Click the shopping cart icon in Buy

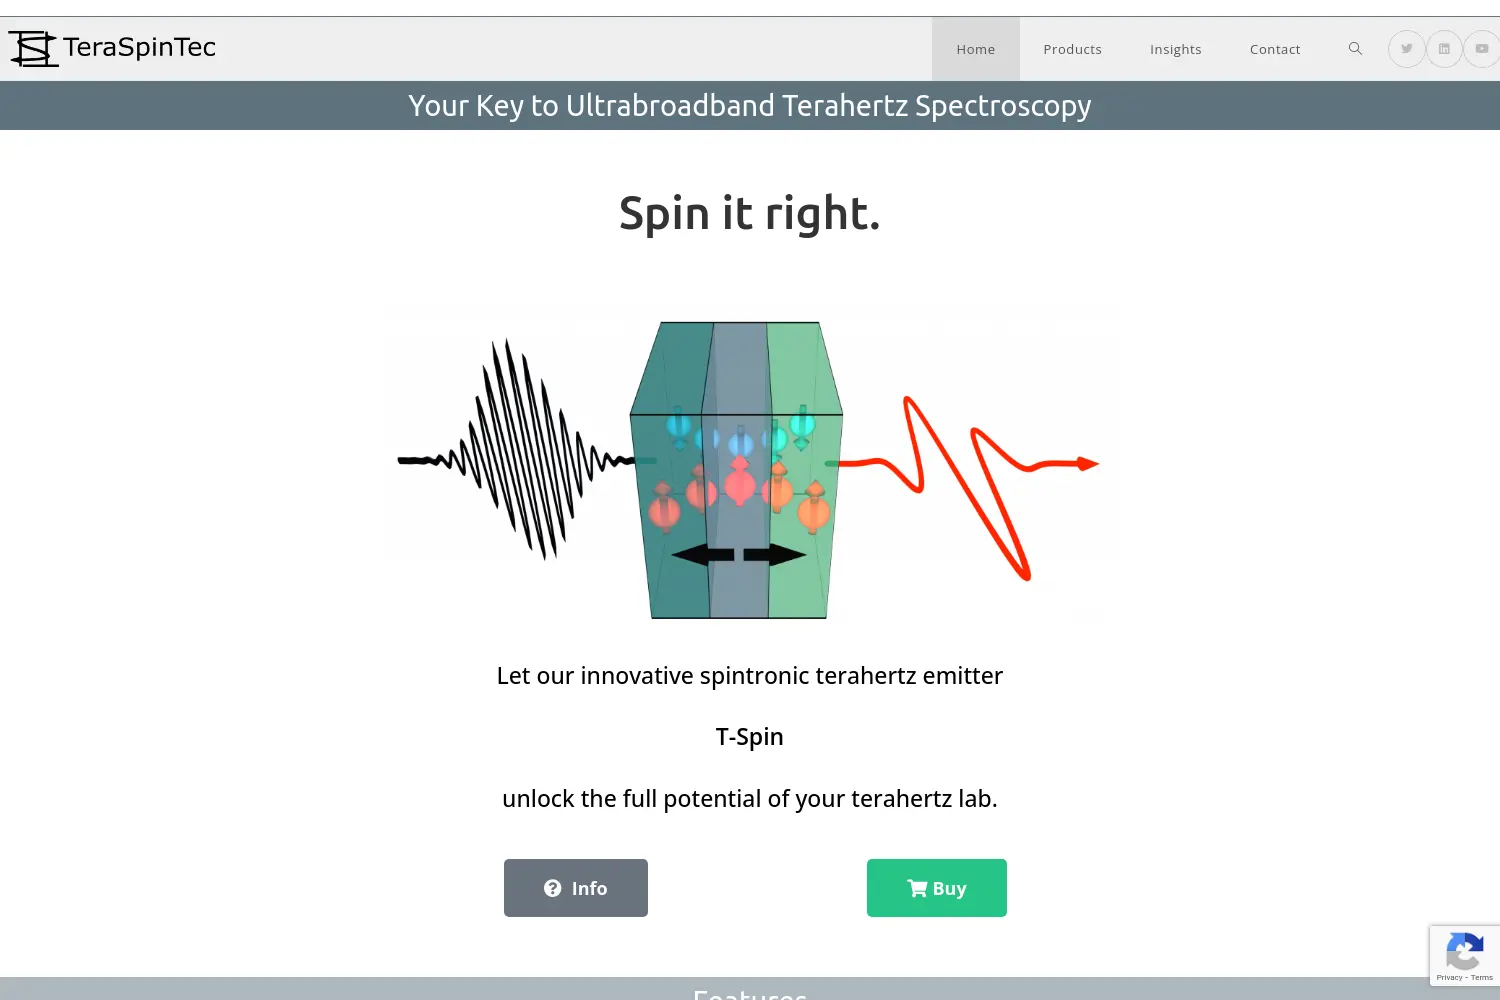tap(916, 888)
